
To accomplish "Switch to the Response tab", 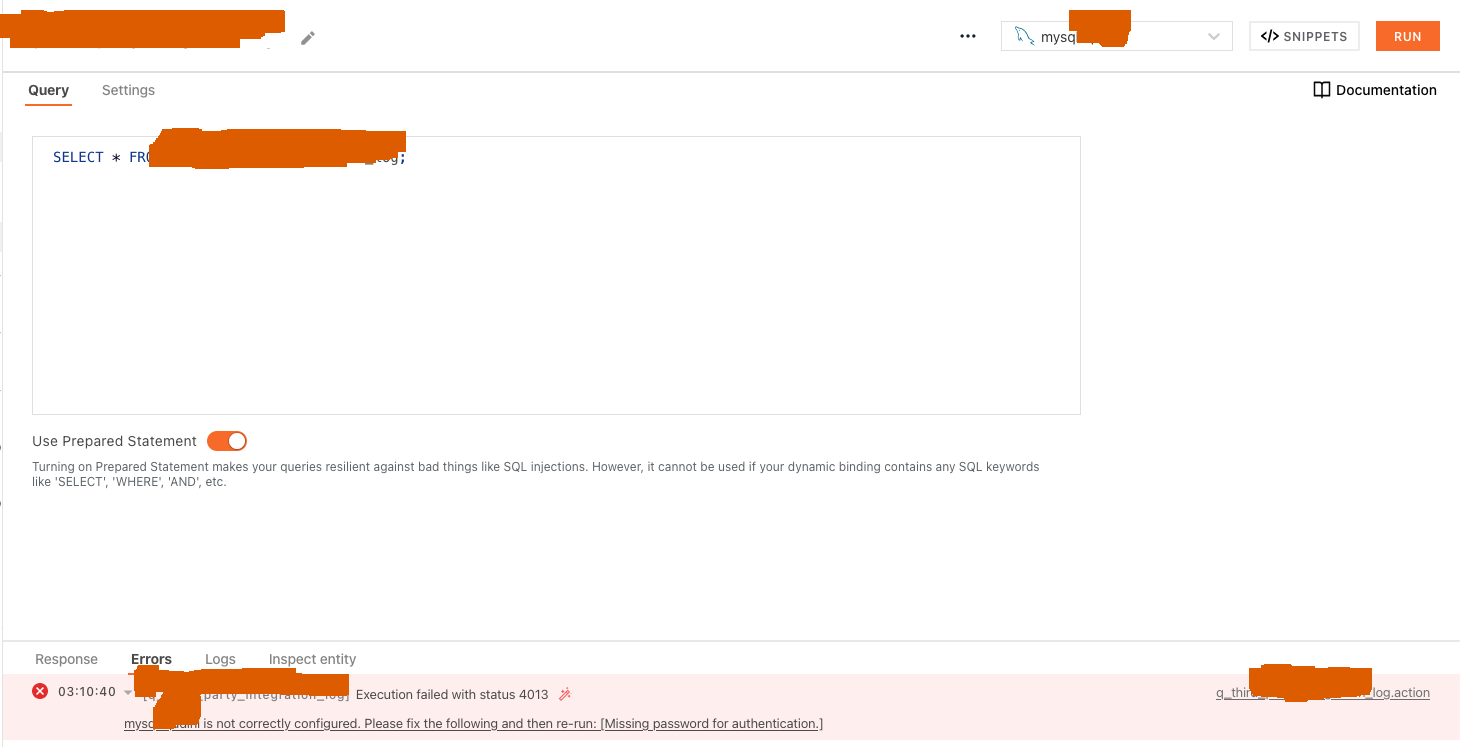I will pyautogui.click(x=66, y=659).
